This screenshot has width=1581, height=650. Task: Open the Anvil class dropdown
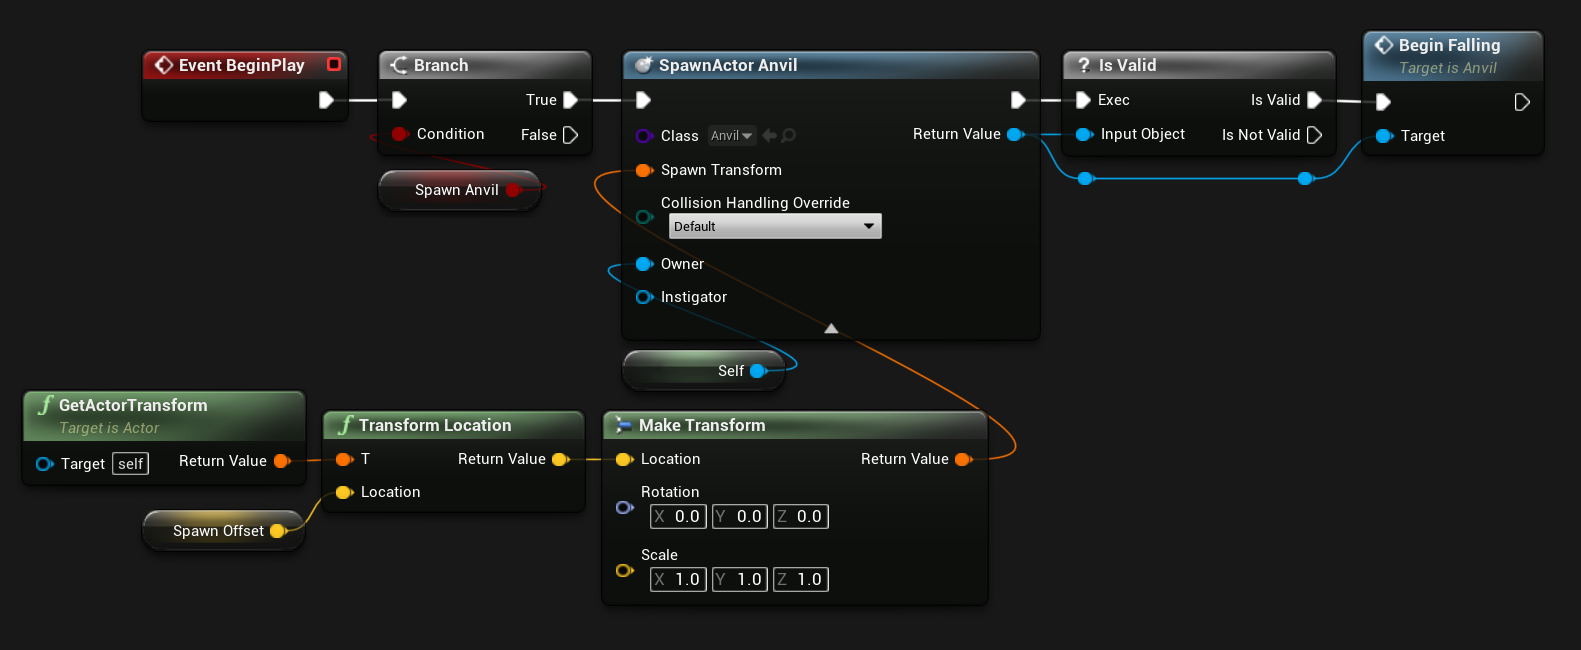click(x=731, y=136)
